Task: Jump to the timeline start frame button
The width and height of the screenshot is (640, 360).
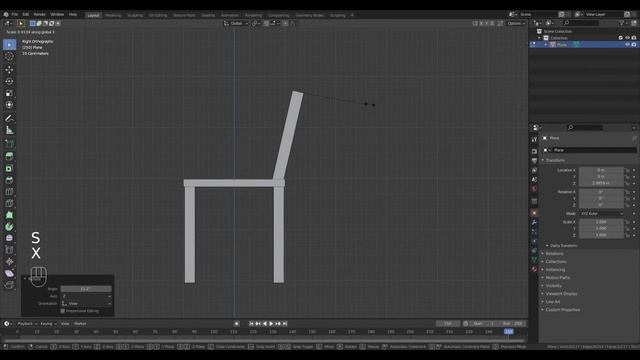Action: point(251,324)
